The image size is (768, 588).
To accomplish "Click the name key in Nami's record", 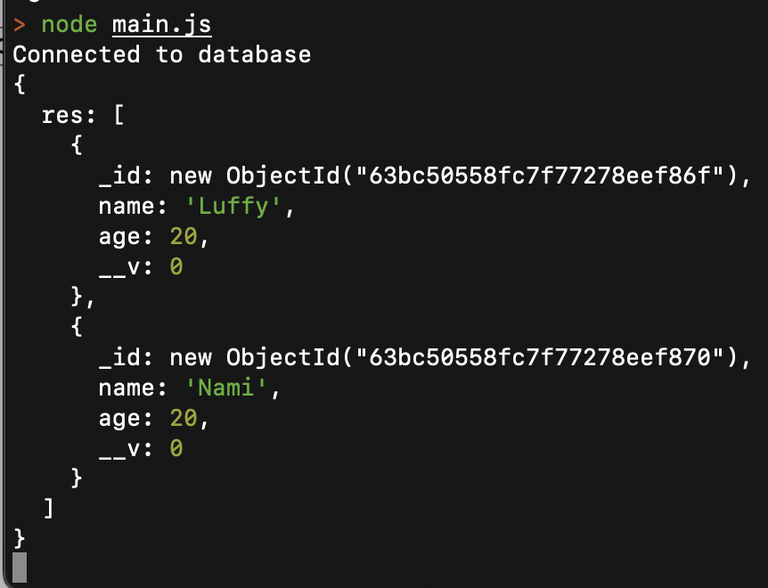I will pyautogui.click(x=125, y=388).
